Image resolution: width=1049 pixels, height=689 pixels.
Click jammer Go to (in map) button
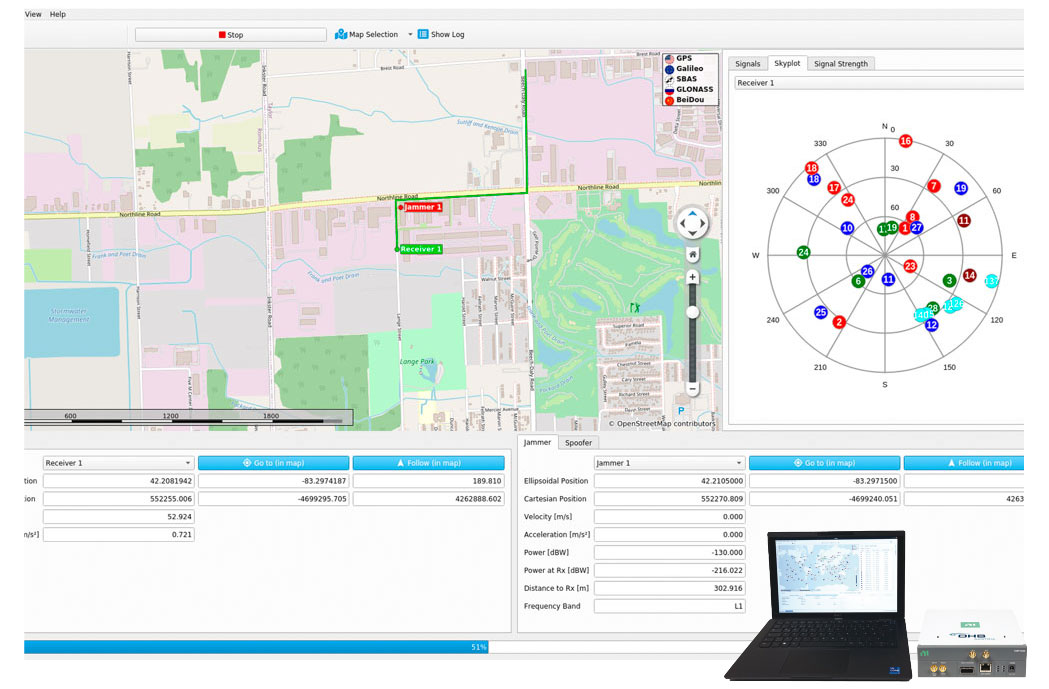(824, 463)
